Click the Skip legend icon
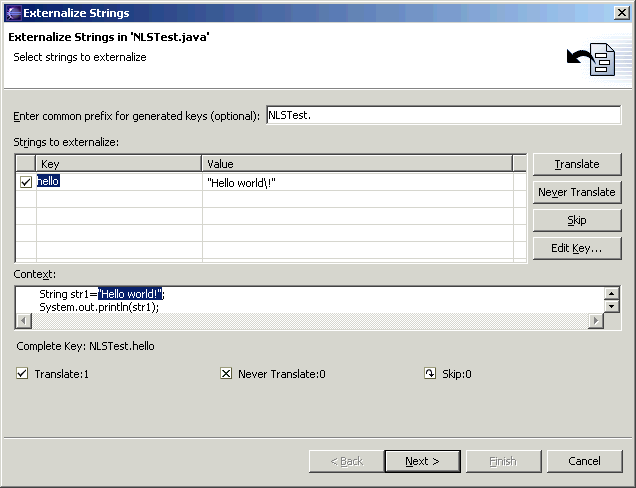This screenshot has height=488, width=636. point(430,374)
